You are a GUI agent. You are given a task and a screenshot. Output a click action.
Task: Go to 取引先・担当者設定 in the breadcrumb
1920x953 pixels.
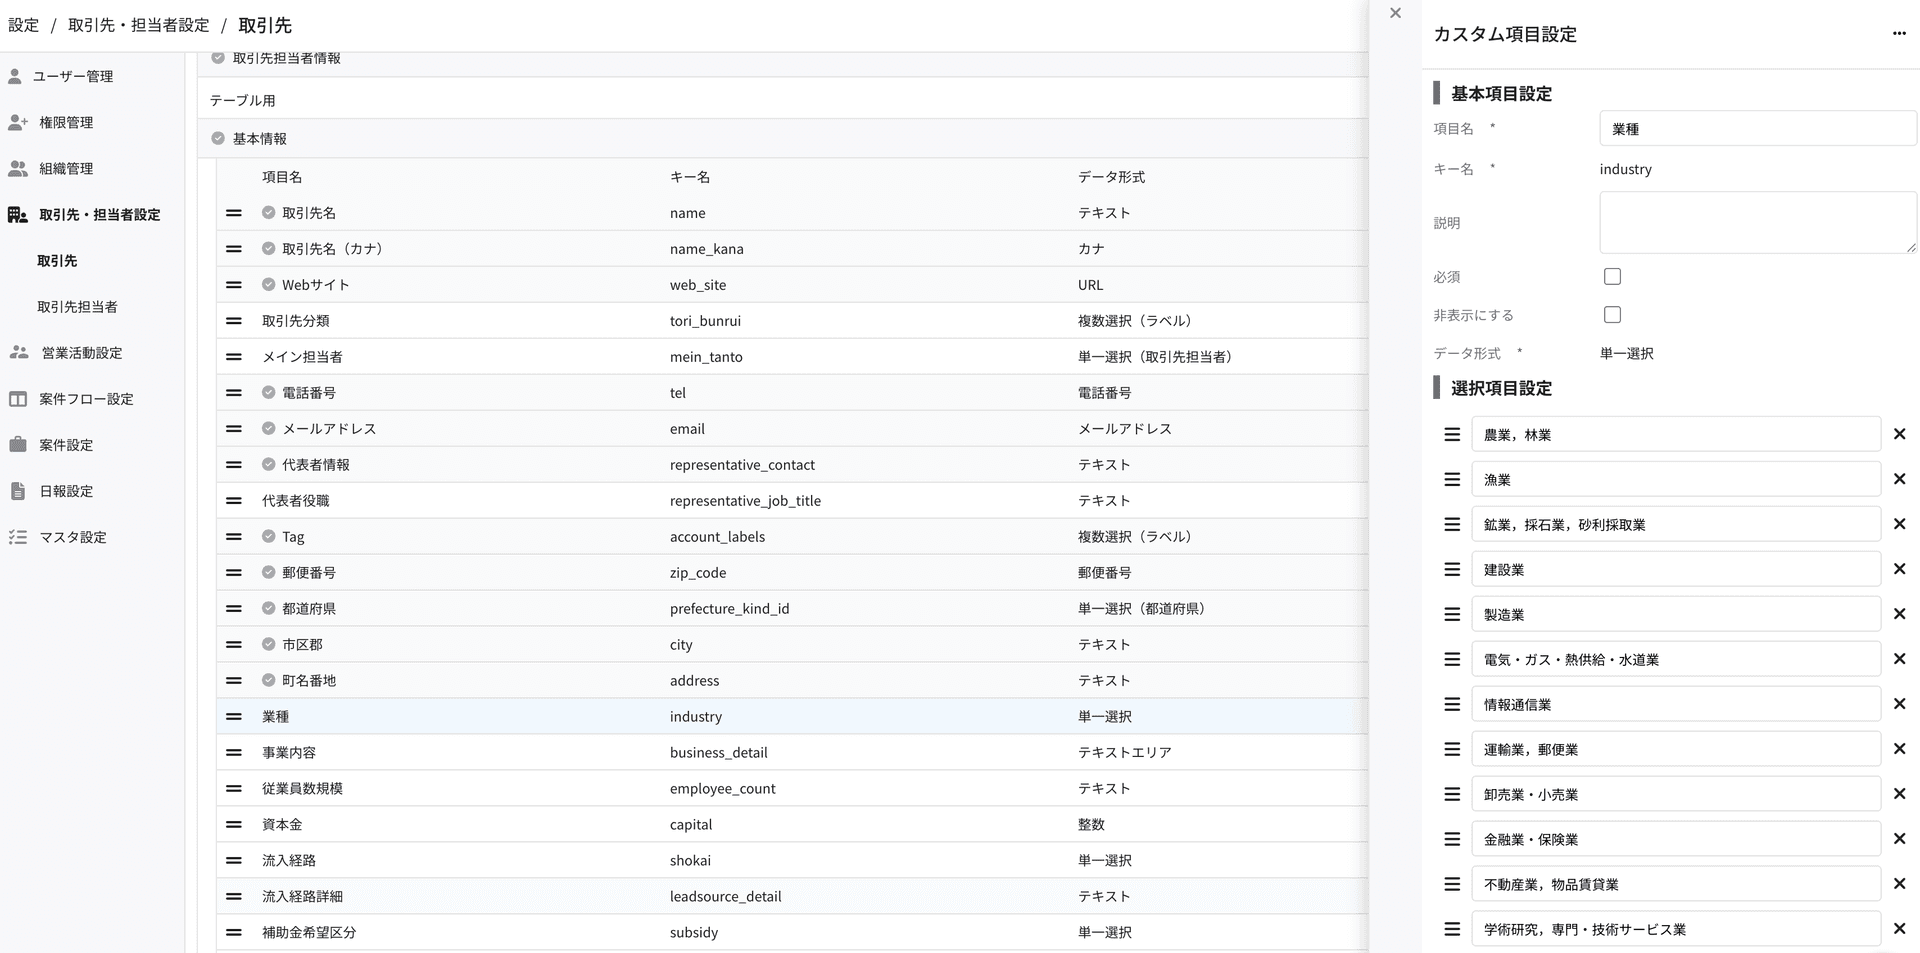click(138, 25)
